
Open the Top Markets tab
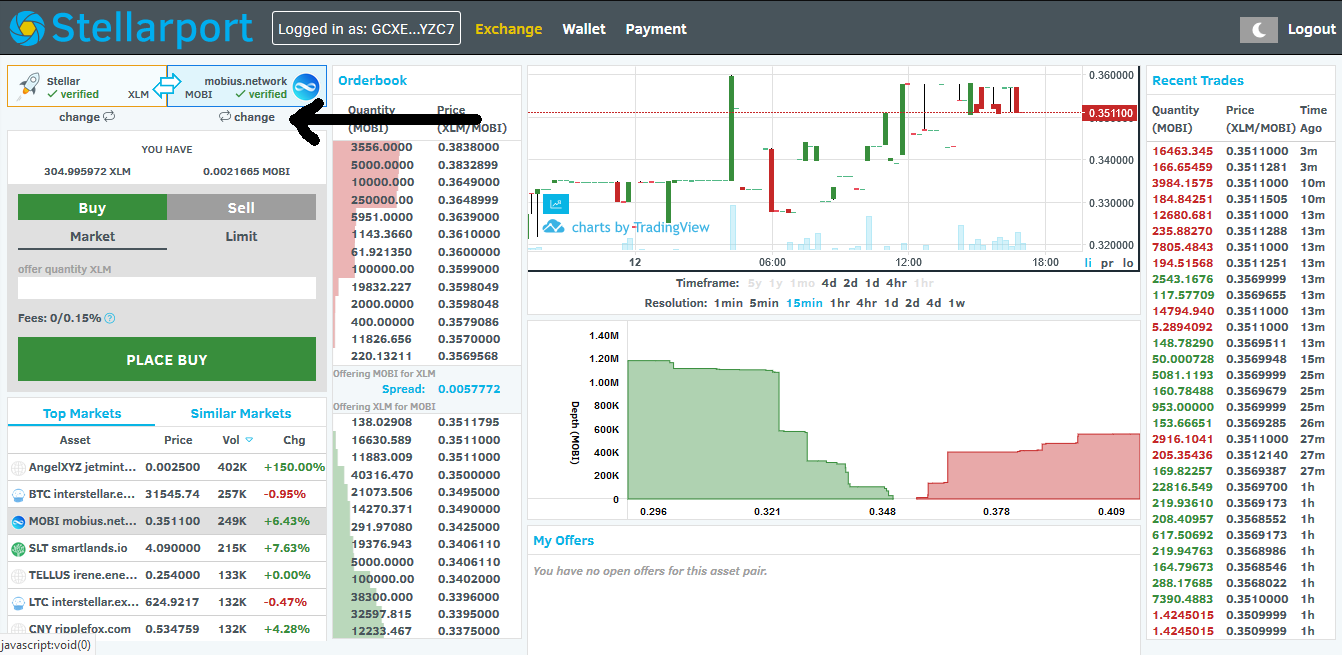82,413
